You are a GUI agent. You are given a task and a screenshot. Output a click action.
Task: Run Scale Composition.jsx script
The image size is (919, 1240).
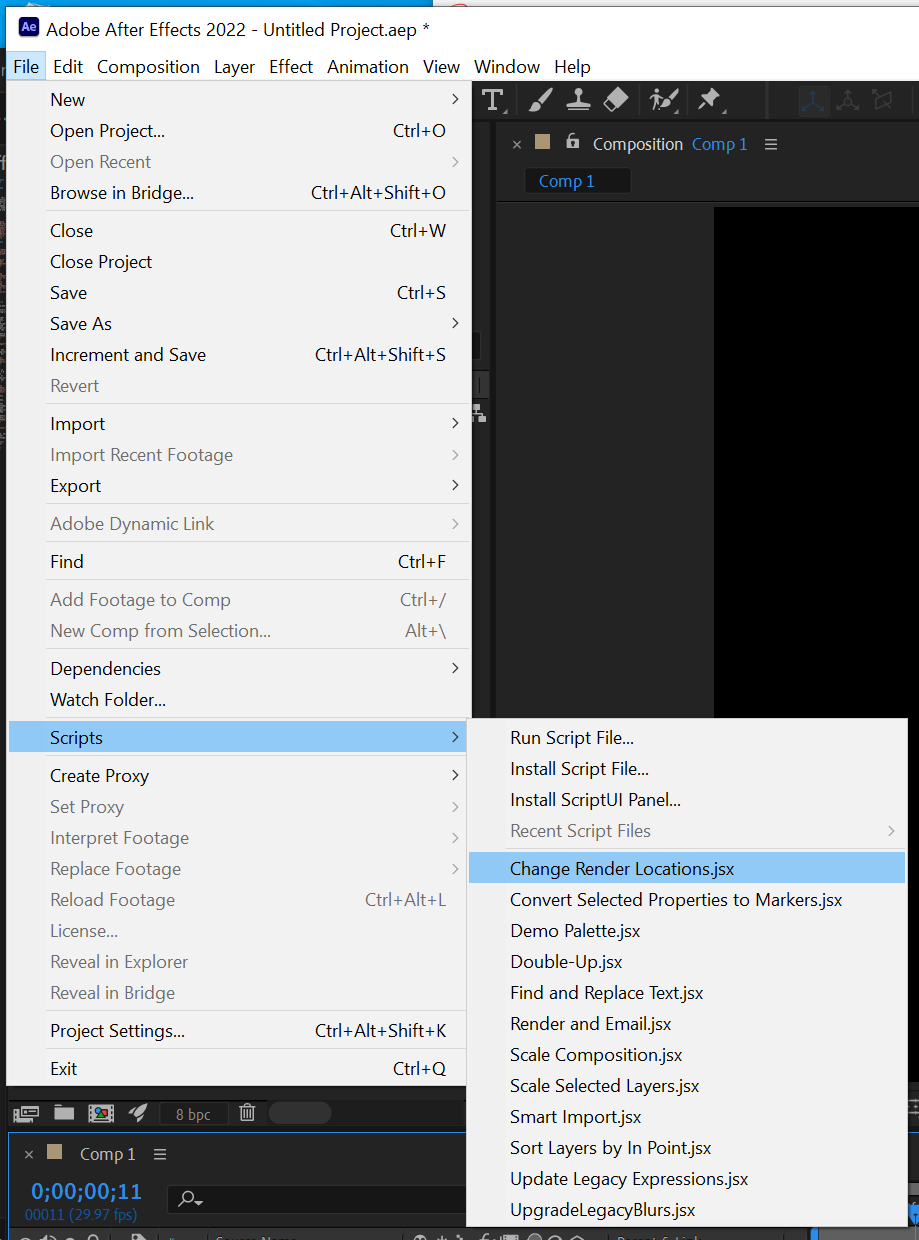pyautogui.click(x=687, y=1055)
